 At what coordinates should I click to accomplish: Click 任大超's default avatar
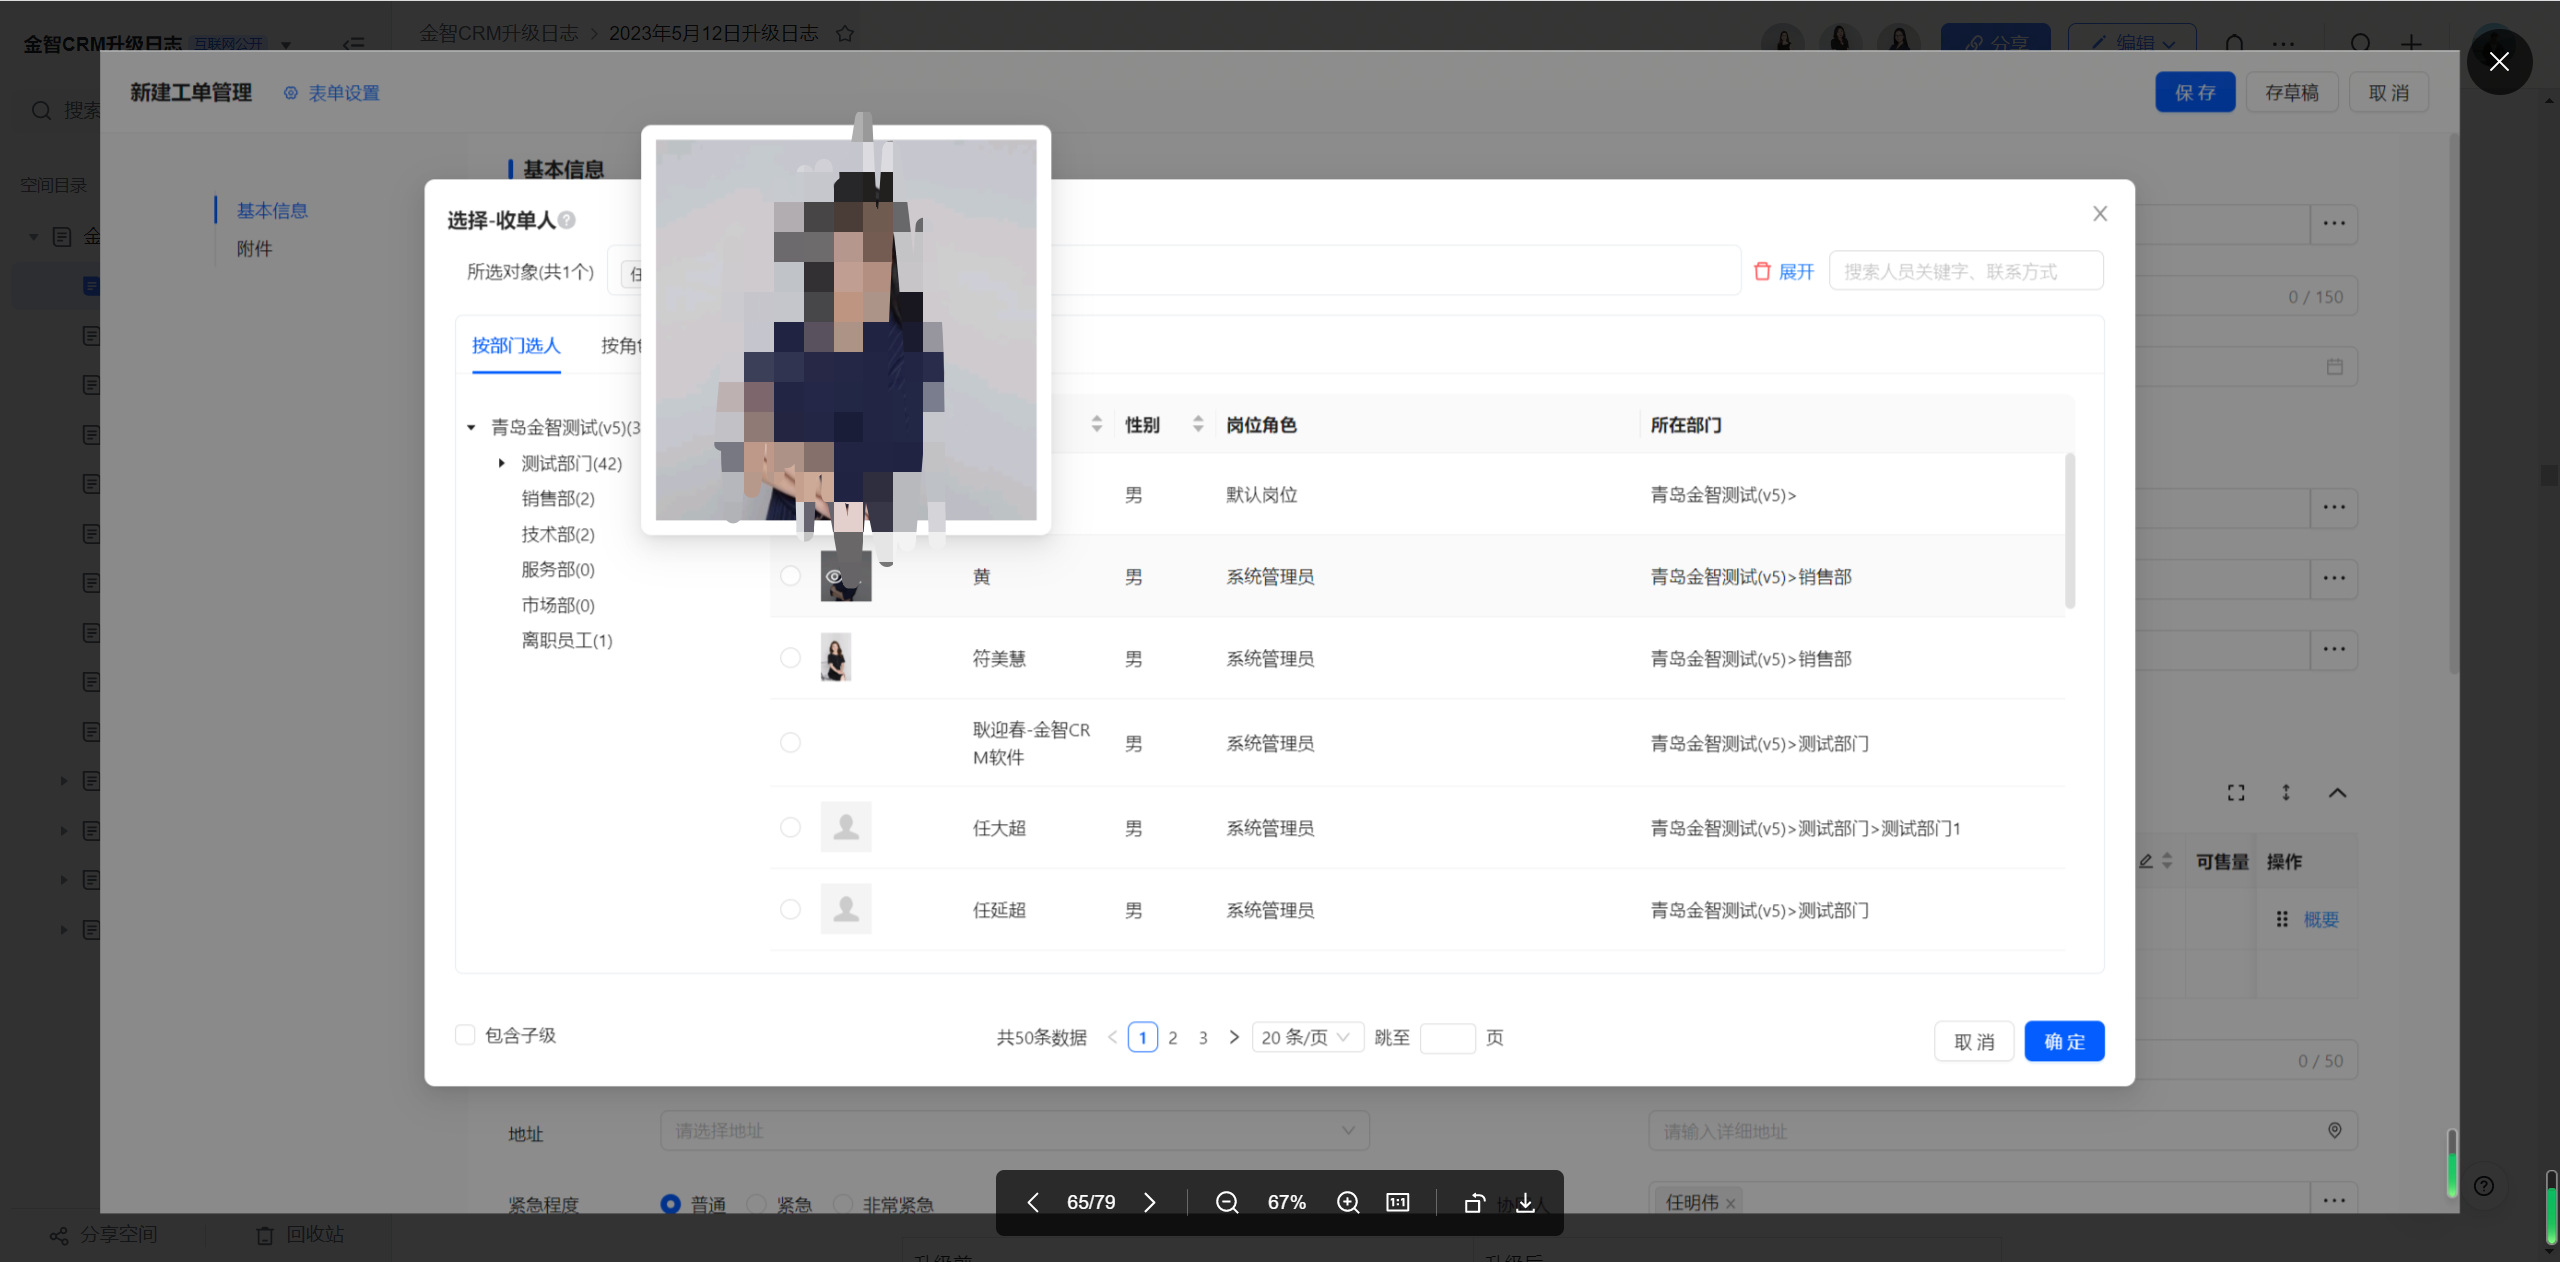click(846, 827)
